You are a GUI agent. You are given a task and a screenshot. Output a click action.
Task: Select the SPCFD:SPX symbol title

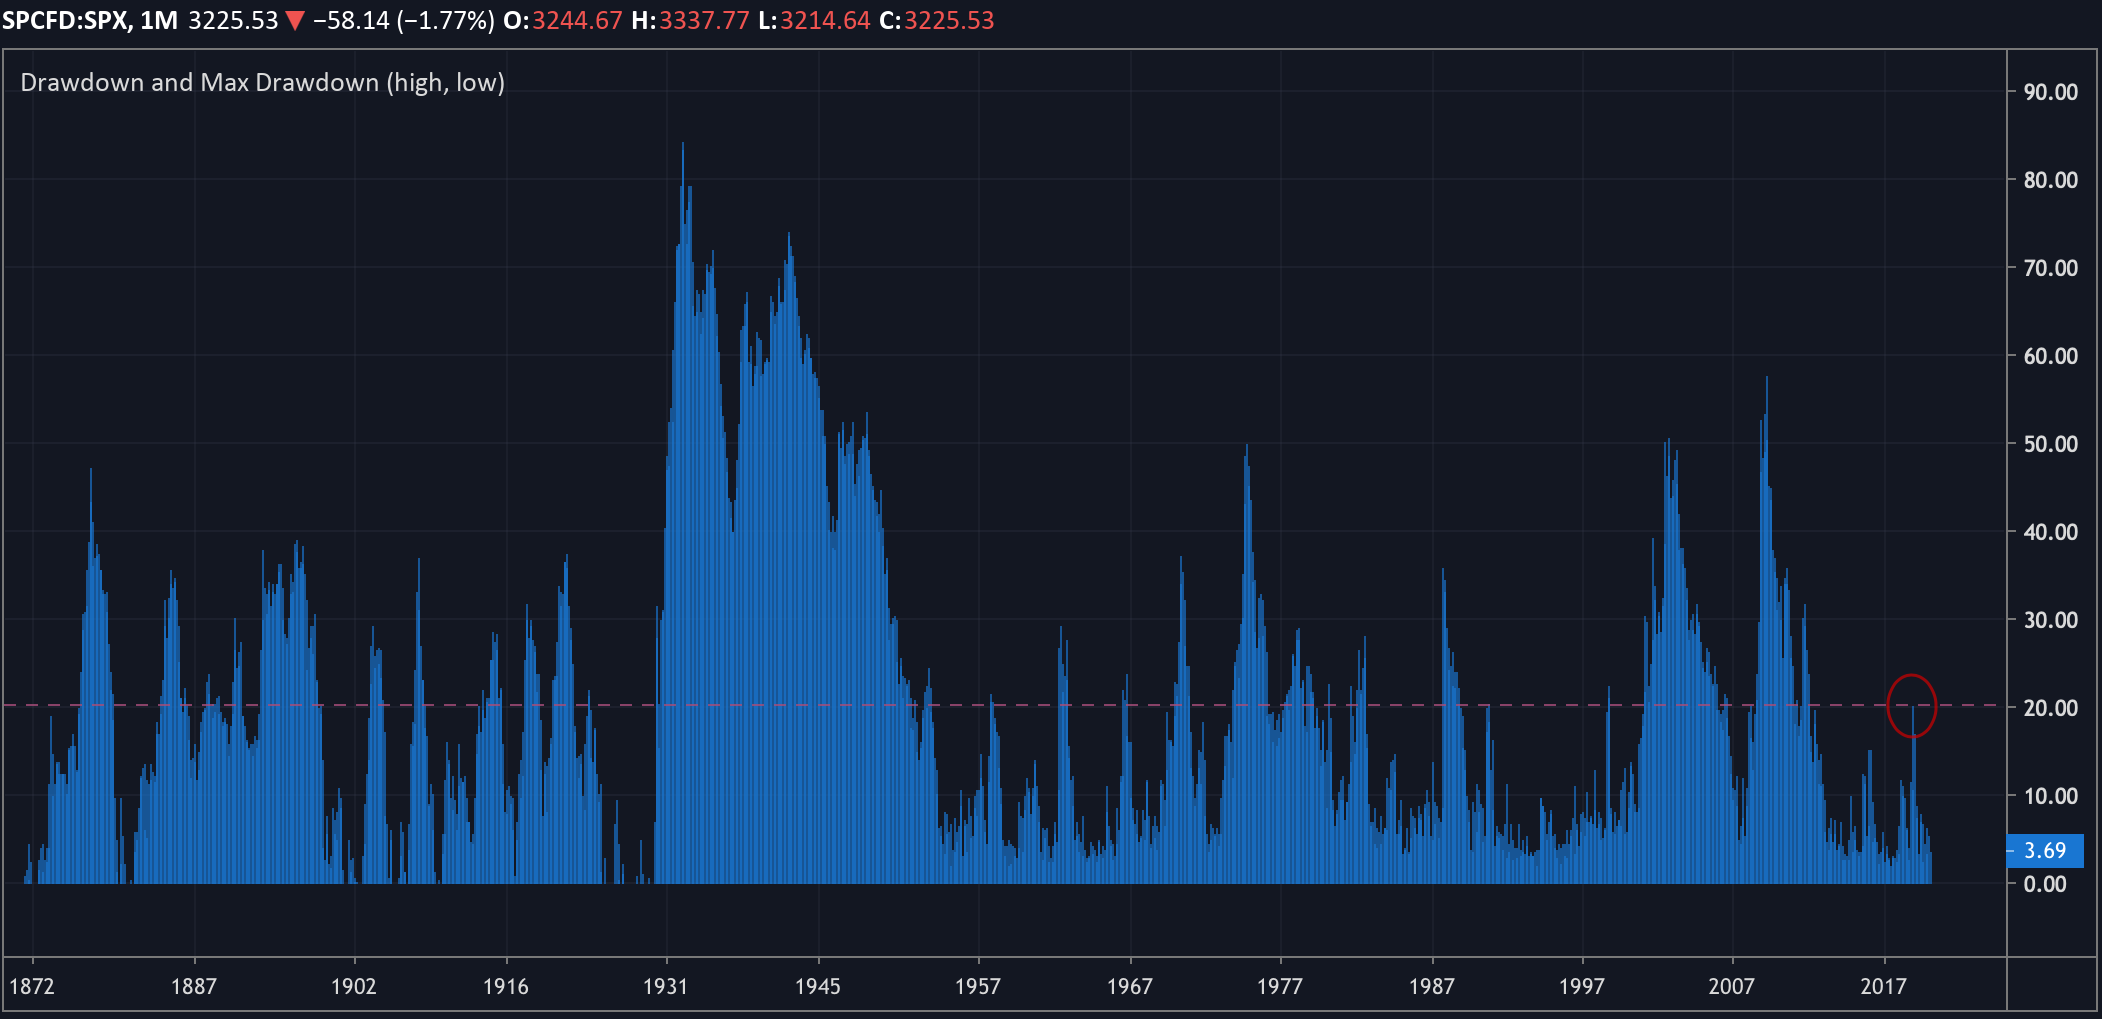pyautogui.click(x=66, y=21)
